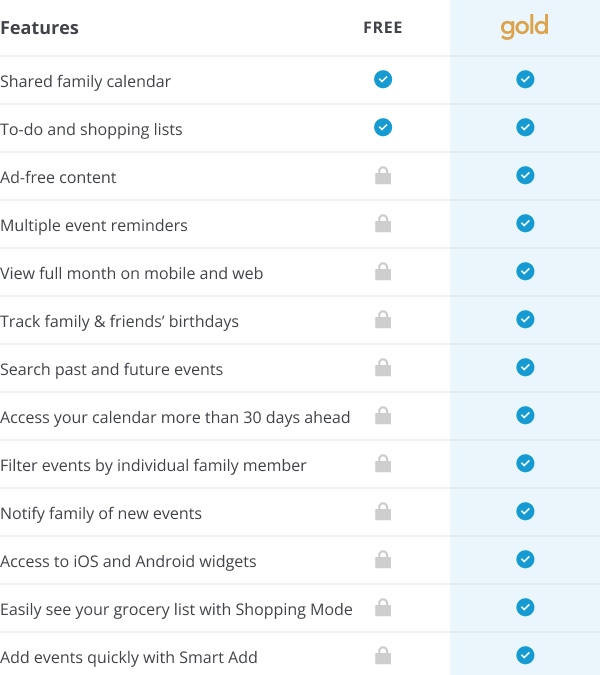Click the Multiple event reminders feature text
Viewport: 600px width, 675px height.
(94, 226)
